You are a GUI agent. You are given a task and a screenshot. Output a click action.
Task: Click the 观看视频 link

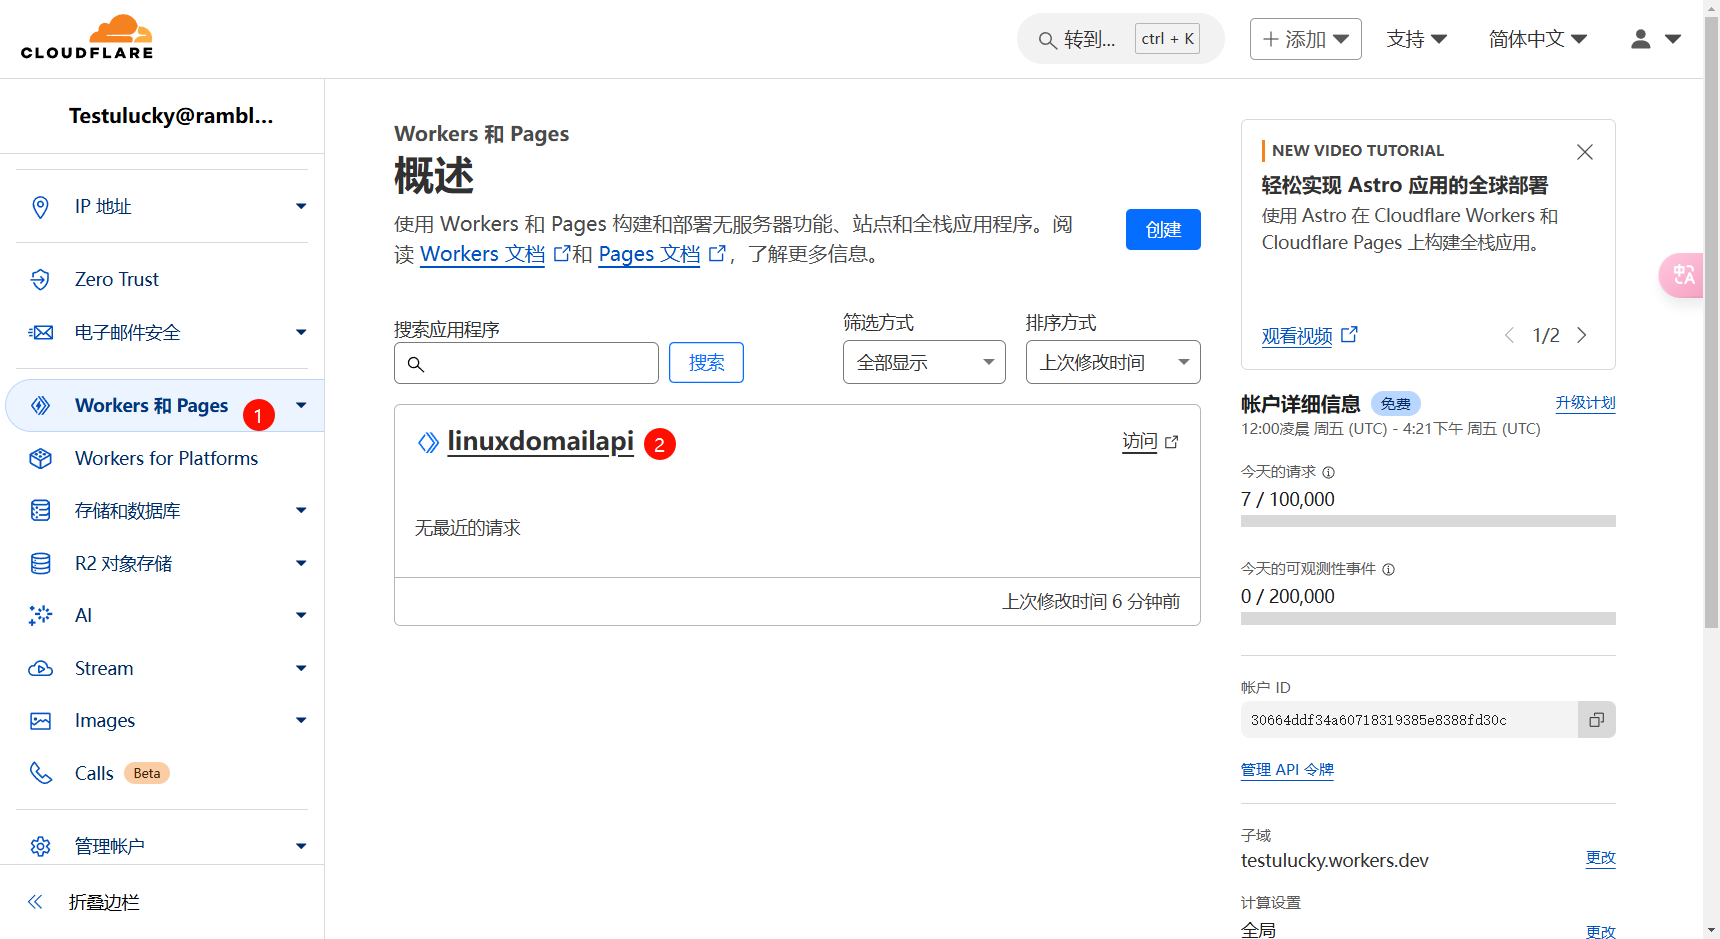(1297, 336)
